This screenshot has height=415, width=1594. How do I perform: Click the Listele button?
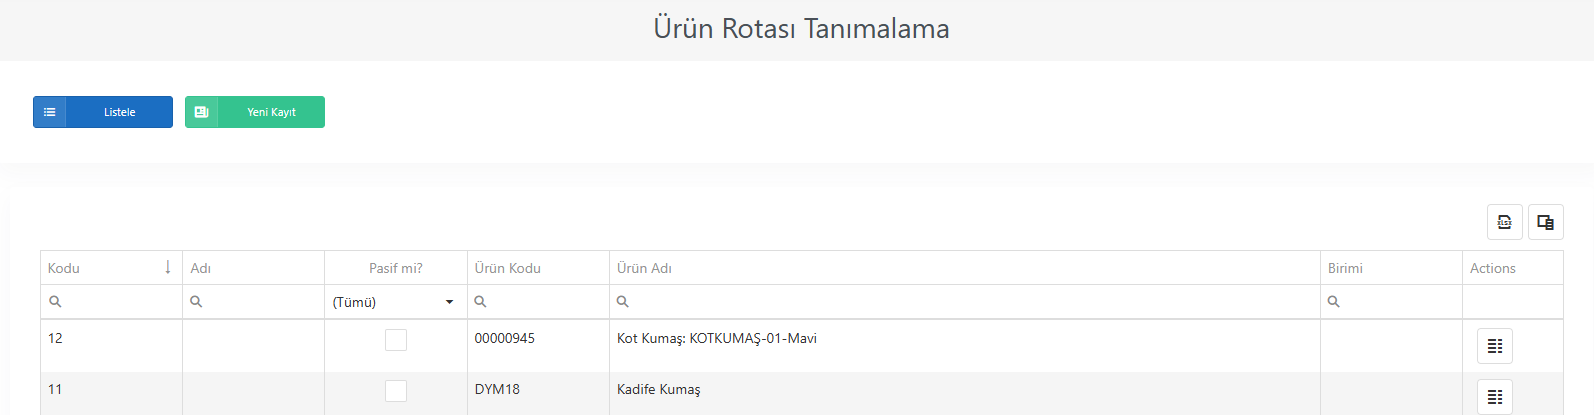103,112
